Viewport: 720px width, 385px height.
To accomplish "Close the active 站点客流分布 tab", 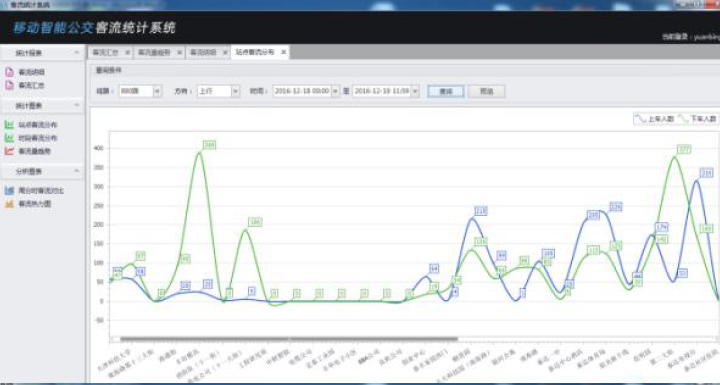I will point(283,52).
